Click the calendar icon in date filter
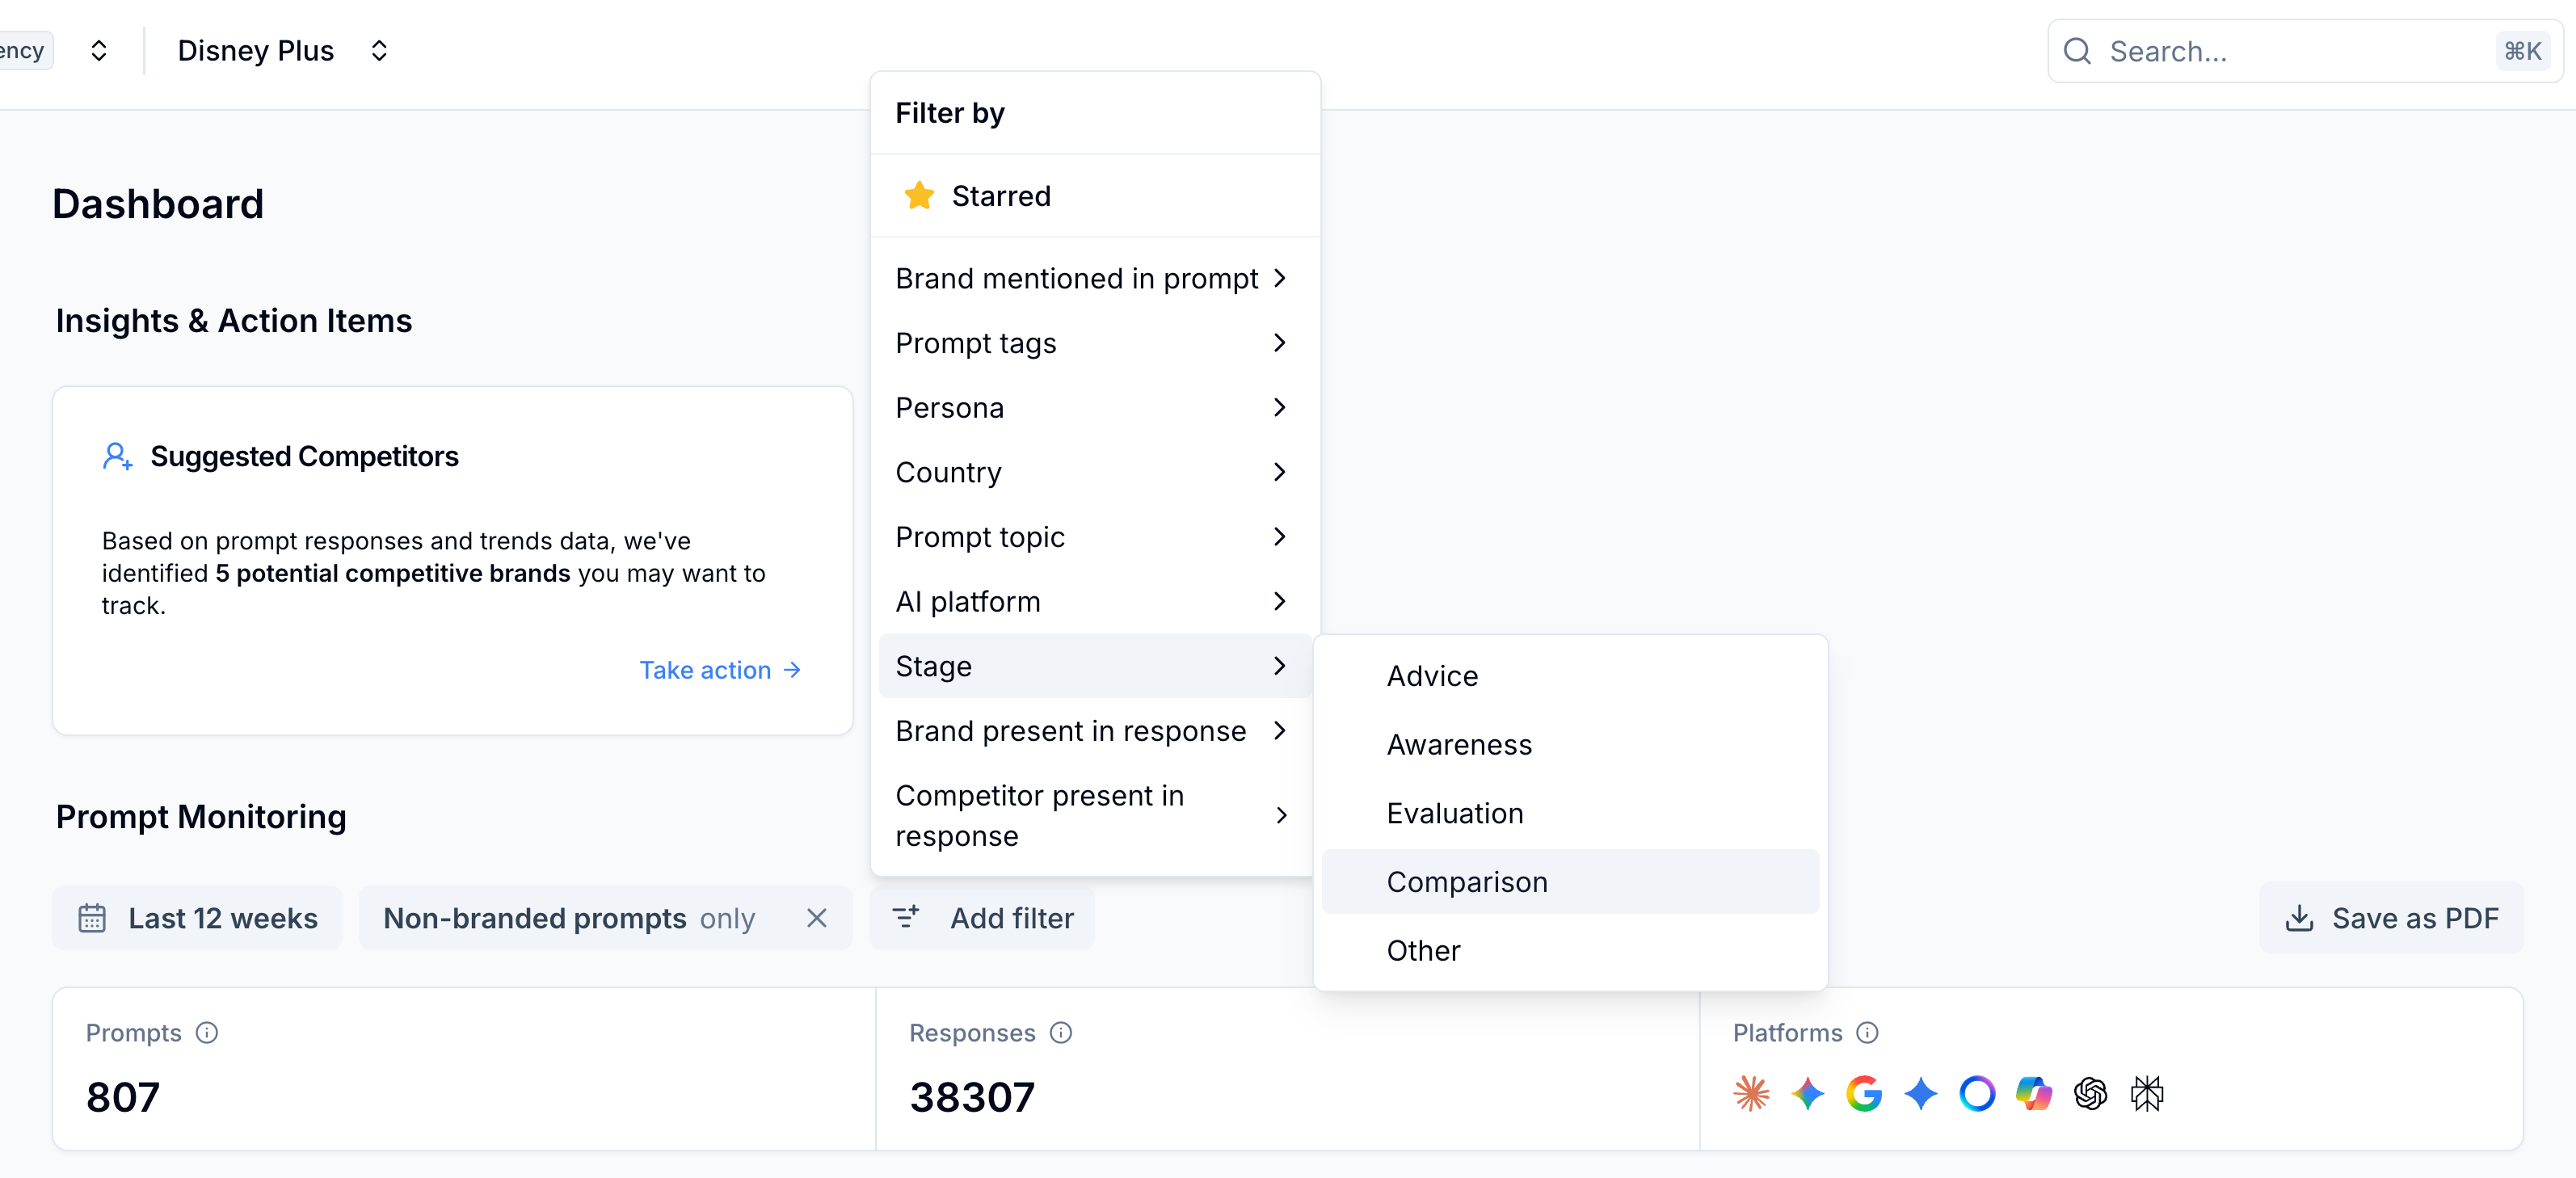The height and width of the screenshot is (1178, 2576). tap(92, 918)
